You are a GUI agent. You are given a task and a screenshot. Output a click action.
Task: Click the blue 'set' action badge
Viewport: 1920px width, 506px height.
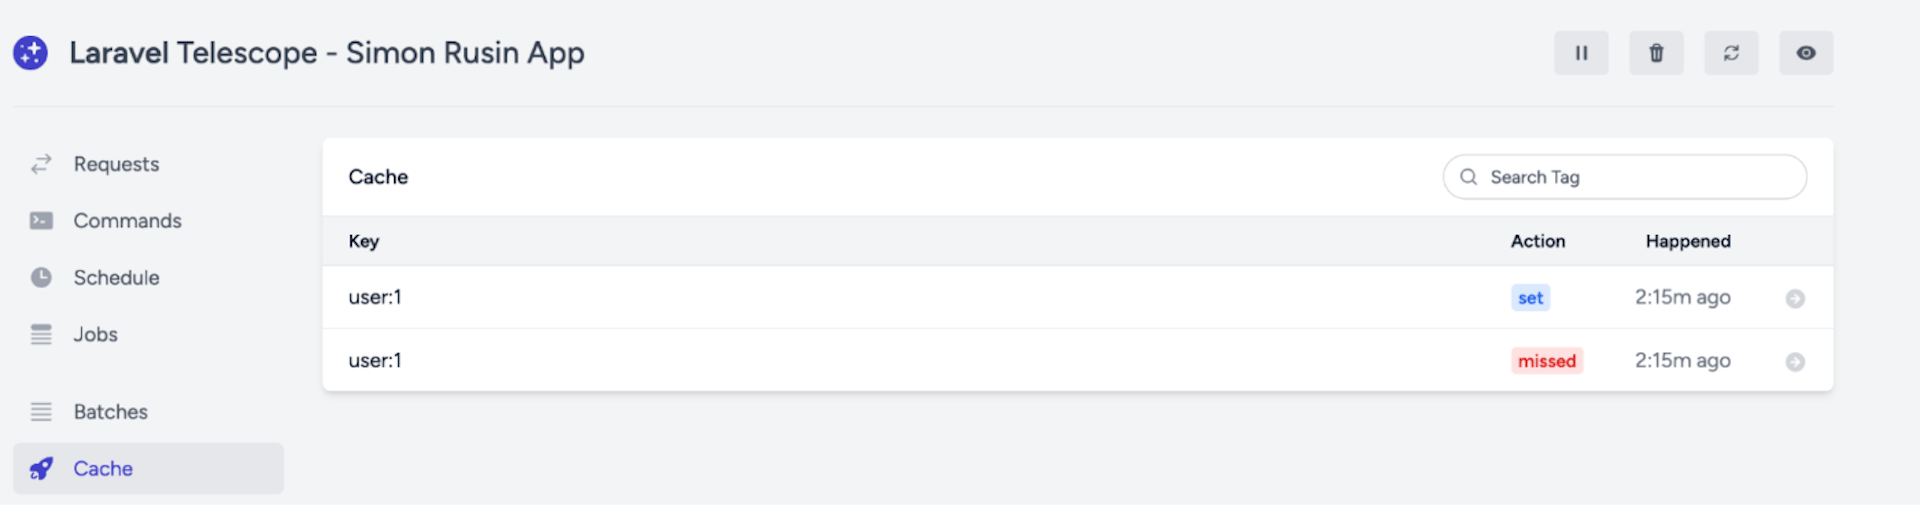pos(1530,298)
